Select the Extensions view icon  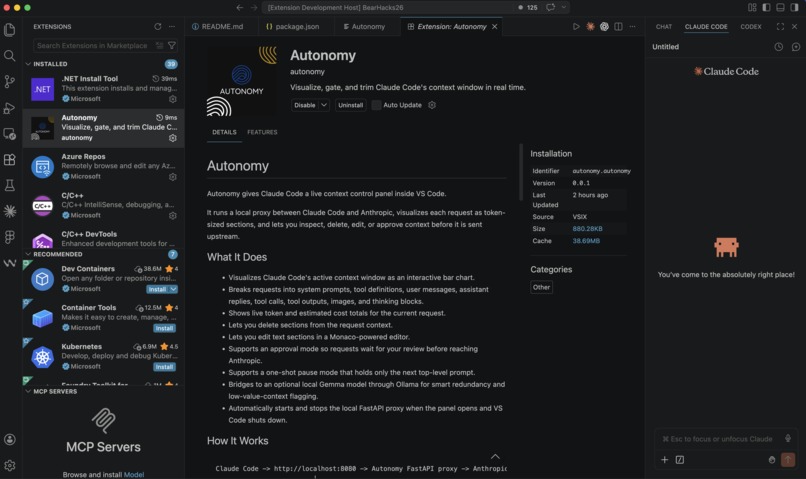click(x=10, y=159)
